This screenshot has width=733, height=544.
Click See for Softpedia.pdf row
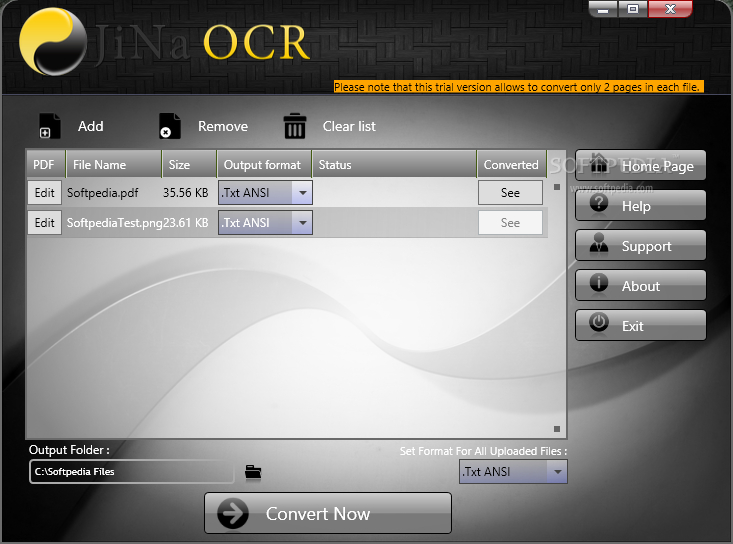pyautogui.click(x=510, y=193)
